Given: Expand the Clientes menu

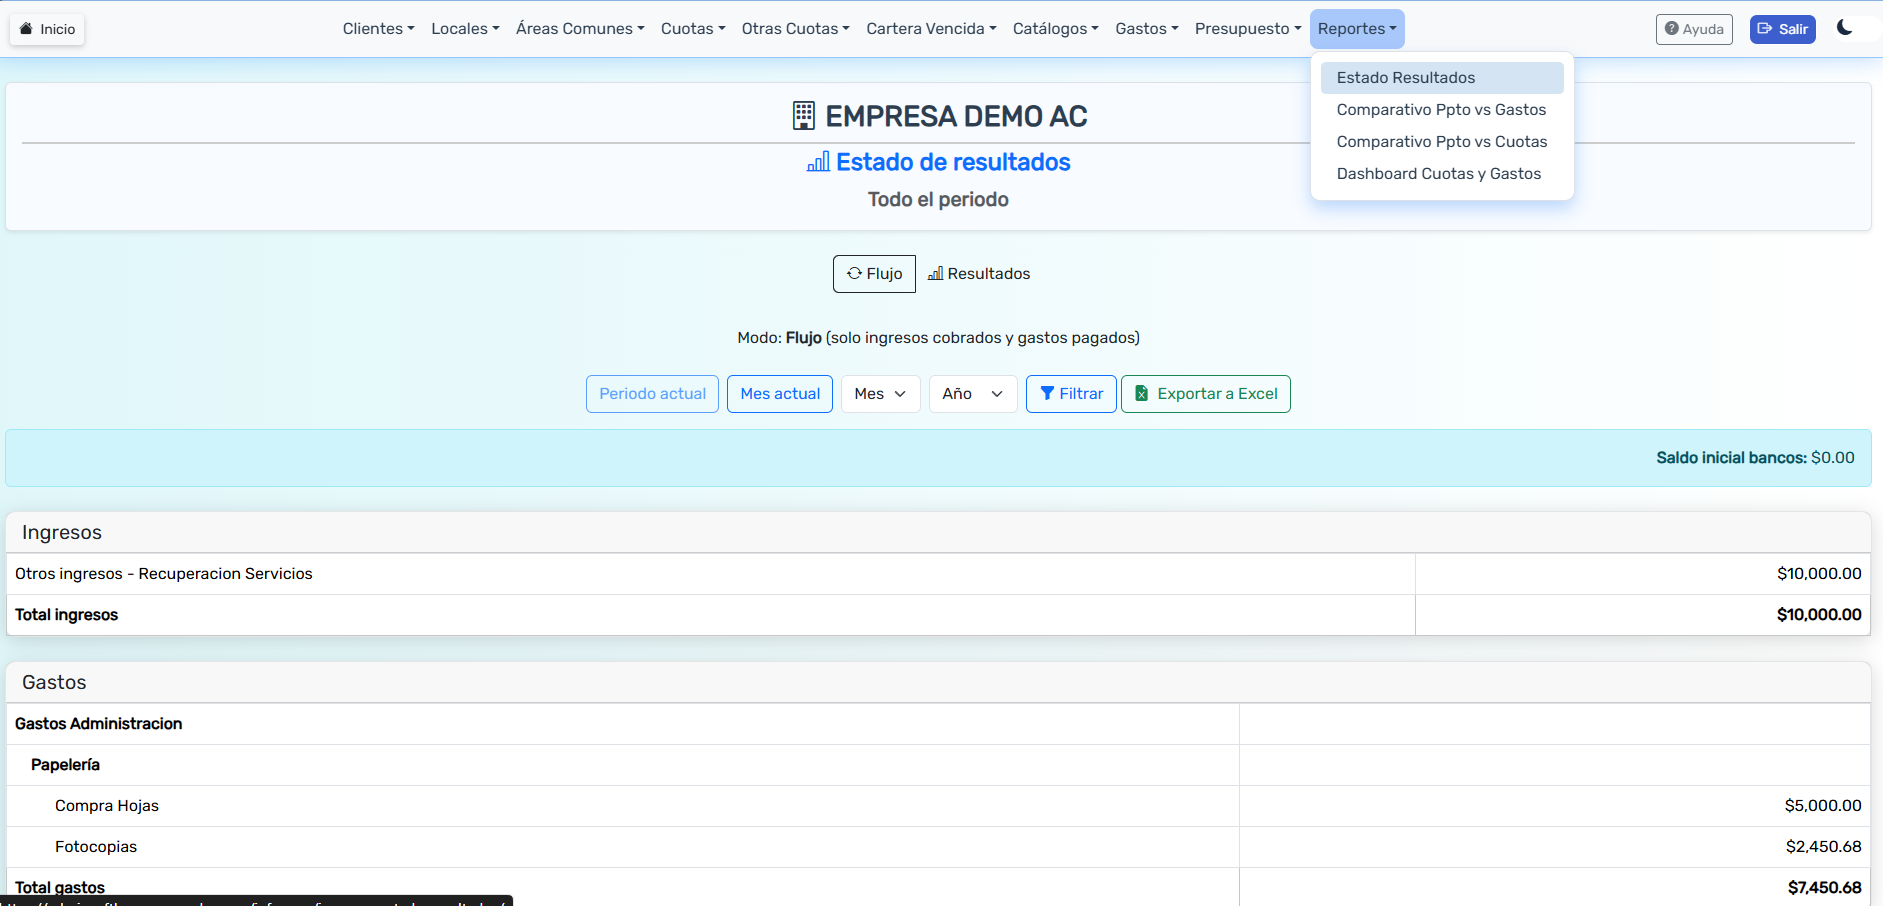Looking at the screenshot, I should click(378, 29).
